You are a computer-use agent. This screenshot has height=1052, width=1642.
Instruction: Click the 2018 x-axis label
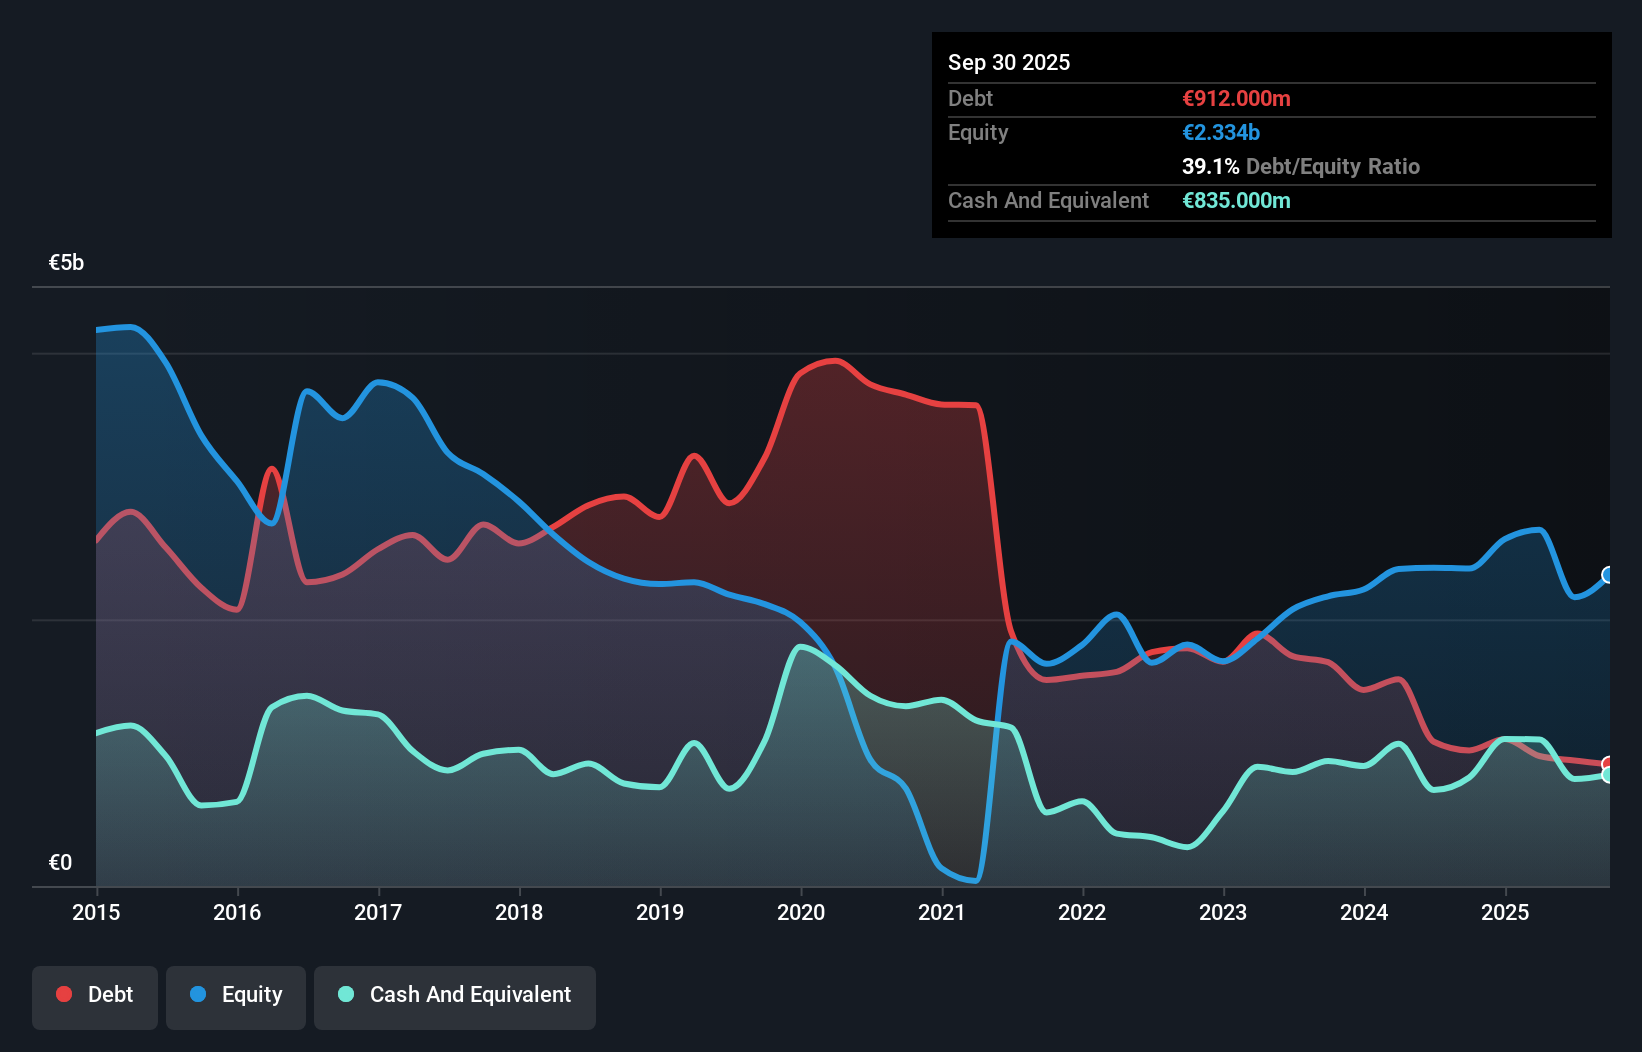pyautogui.click(x=519, y=912)
